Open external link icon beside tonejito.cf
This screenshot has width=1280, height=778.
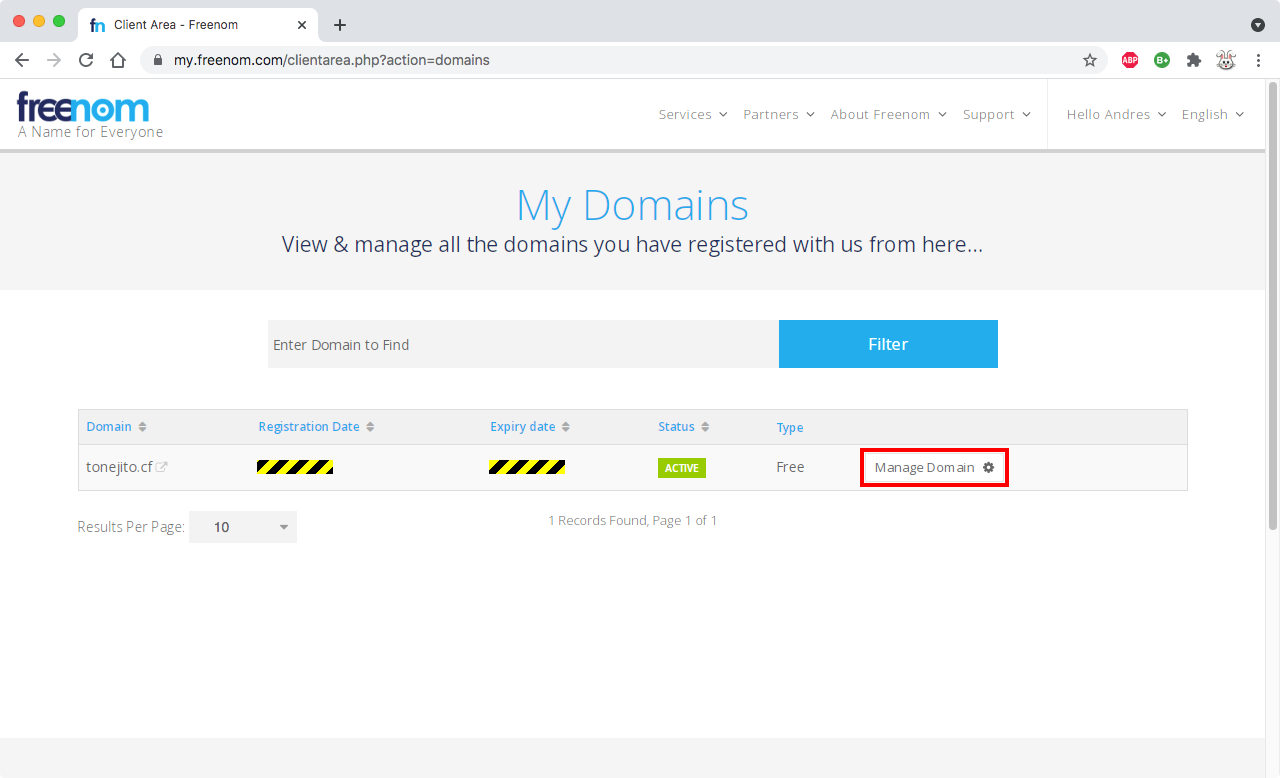[162, 467]
